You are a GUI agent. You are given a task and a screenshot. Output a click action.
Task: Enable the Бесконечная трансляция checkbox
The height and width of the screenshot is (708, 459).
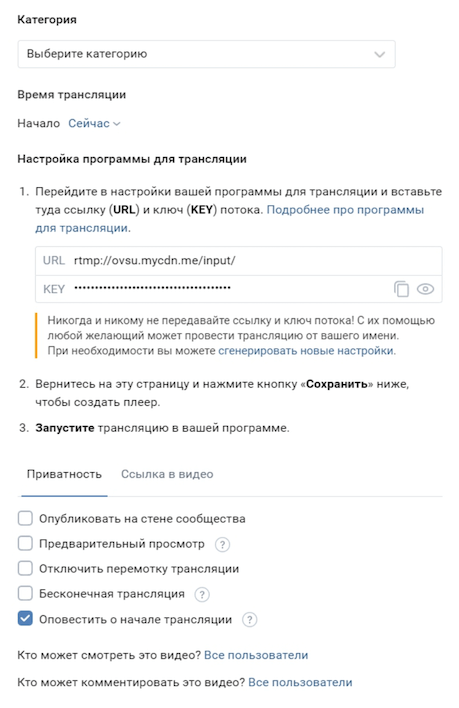(x=25, y=593)
